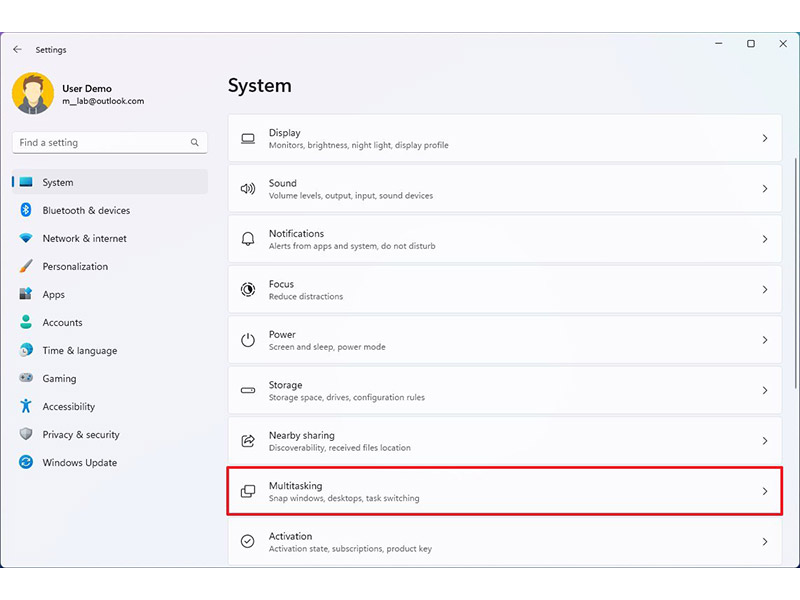This screenshot has height=600, width=800.
Task: Switch to Personalization section
Action: click(75, 267)
